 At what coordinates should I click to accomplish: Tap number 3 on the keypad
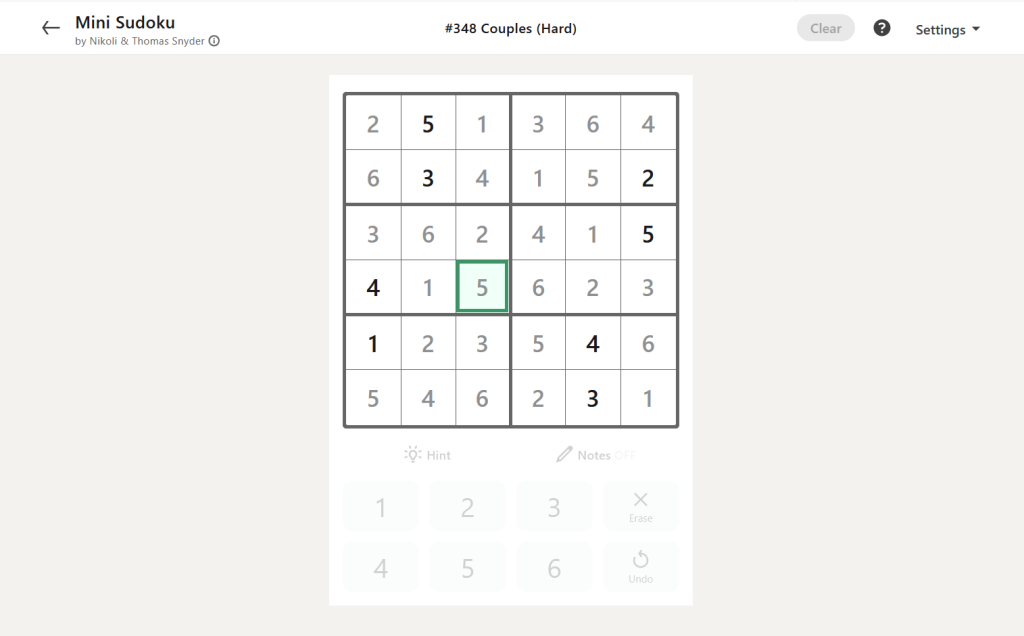554,507
